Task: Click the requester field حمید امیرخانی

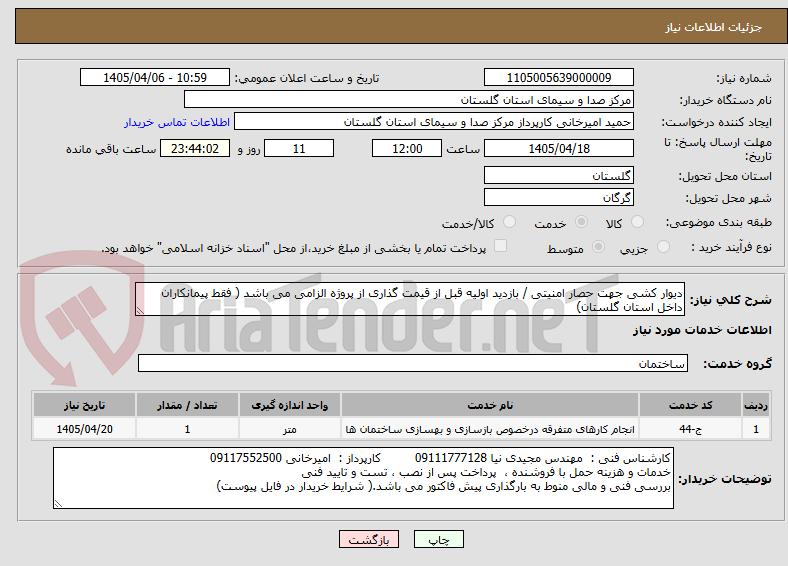Action: (x=434, y=122)
